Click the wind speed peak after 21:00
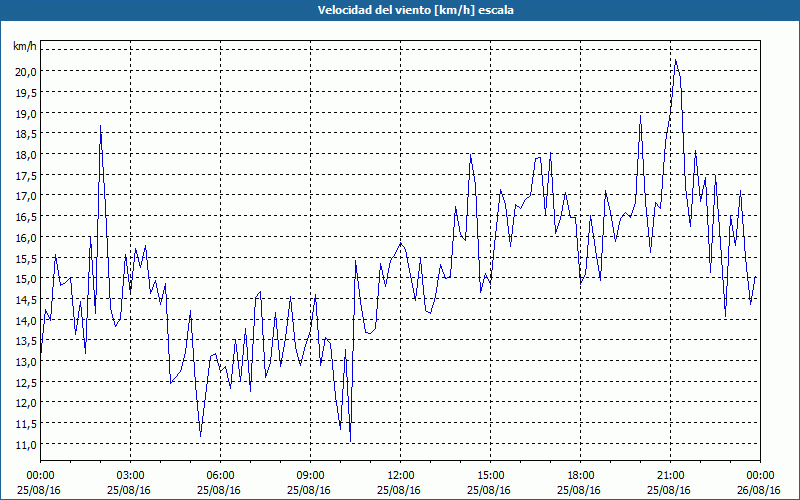800x500 pixels. click(676, 60)
